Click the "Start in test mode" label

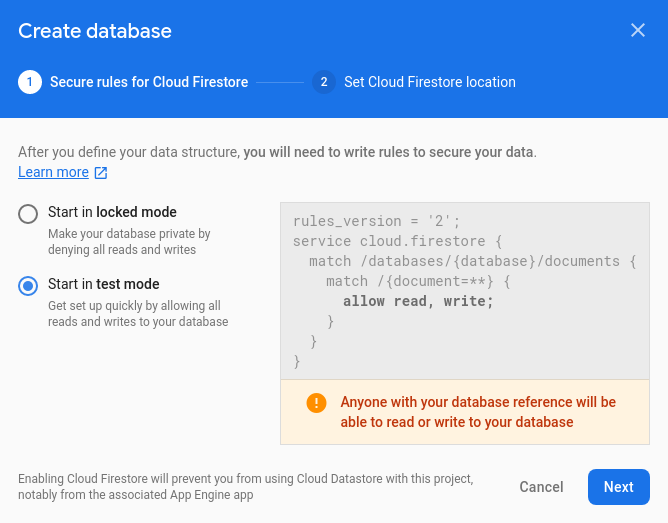click(x=103, y=284)
